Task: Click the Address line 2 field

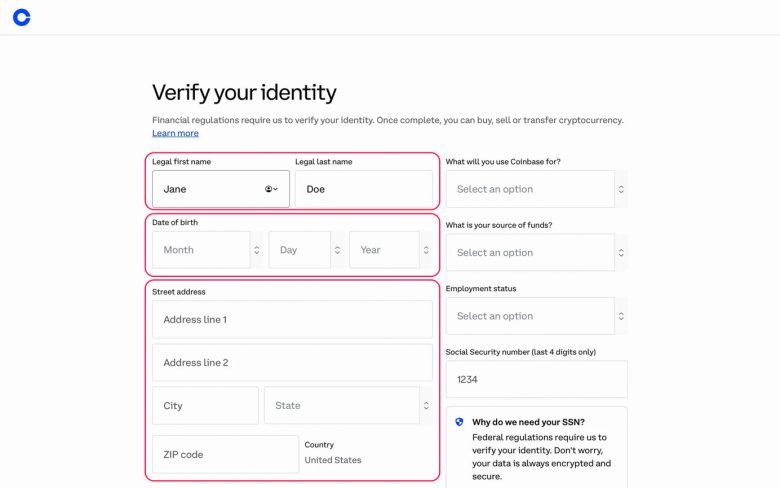Action: point(292,363)
